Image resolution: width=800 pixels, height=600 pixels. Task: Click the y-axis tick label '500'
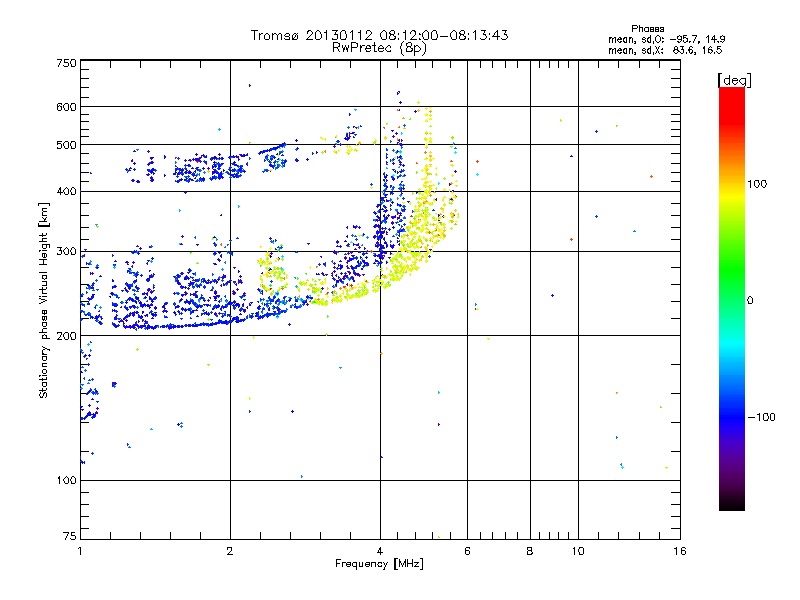(x=66, y=145)
